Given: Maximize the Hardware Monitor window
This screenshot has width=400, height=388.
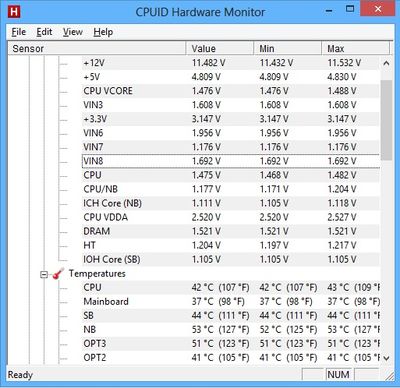Looking at the screenshot, I should [350, 9].
